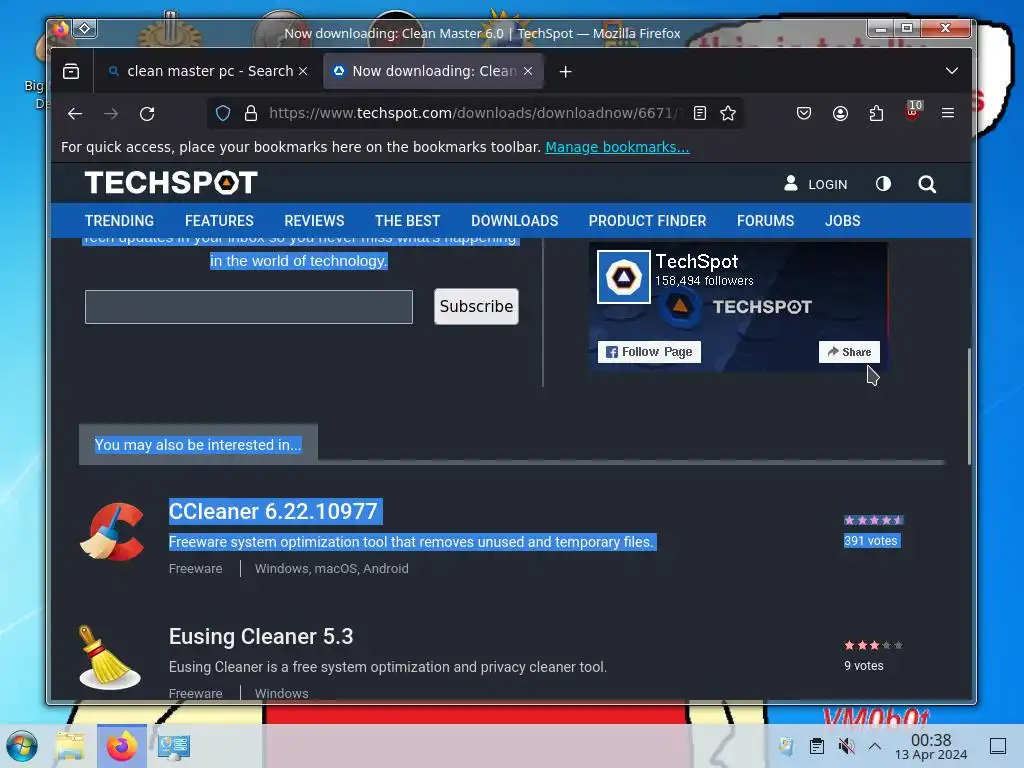The image size is (1024, 768).
Task: Click the Facebook Follow Page button
Action: pos(649,352)
